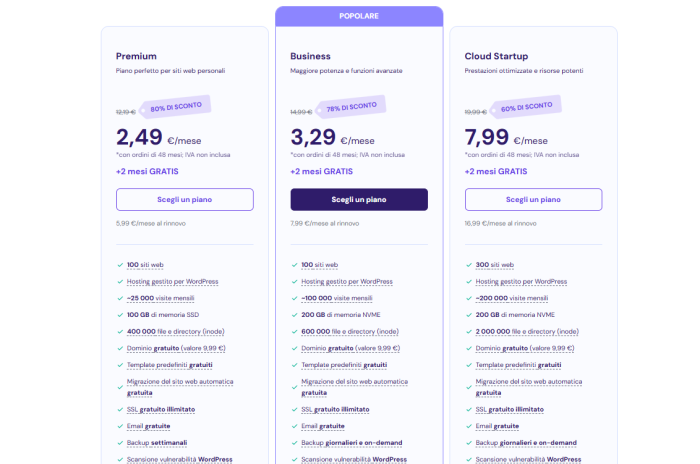The image size is (700, 464).
Task: Click the checkmark next to Premium Backup settimanali
Action: [x=120, y=442]
